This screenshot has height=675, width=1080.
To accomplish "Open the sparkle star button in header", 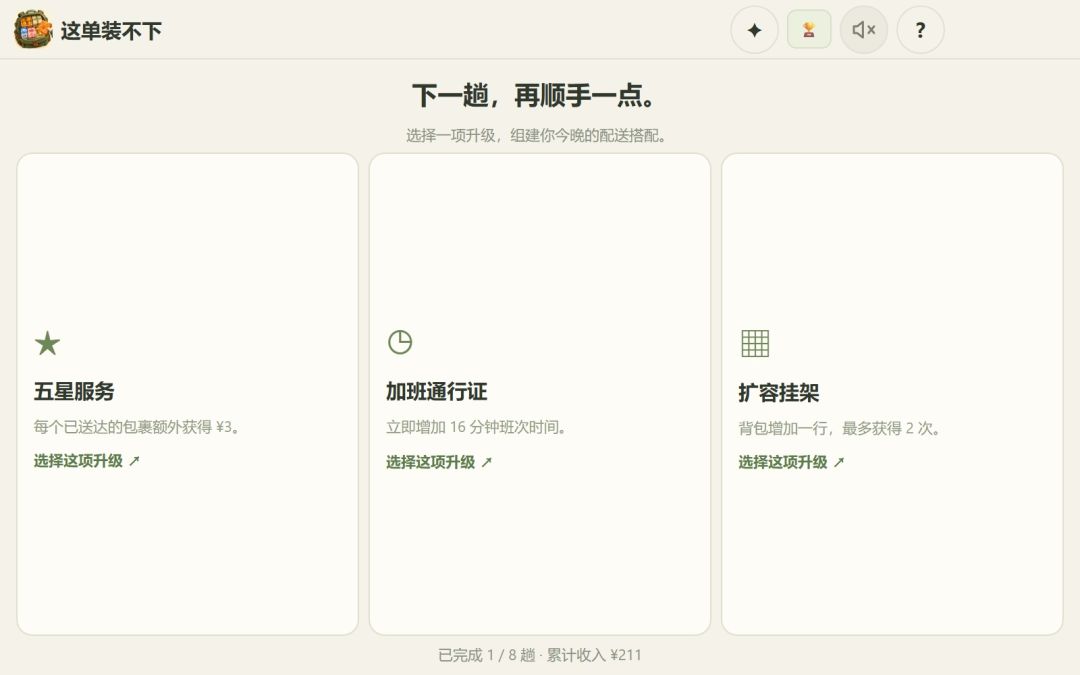I will tap(754, 30).
